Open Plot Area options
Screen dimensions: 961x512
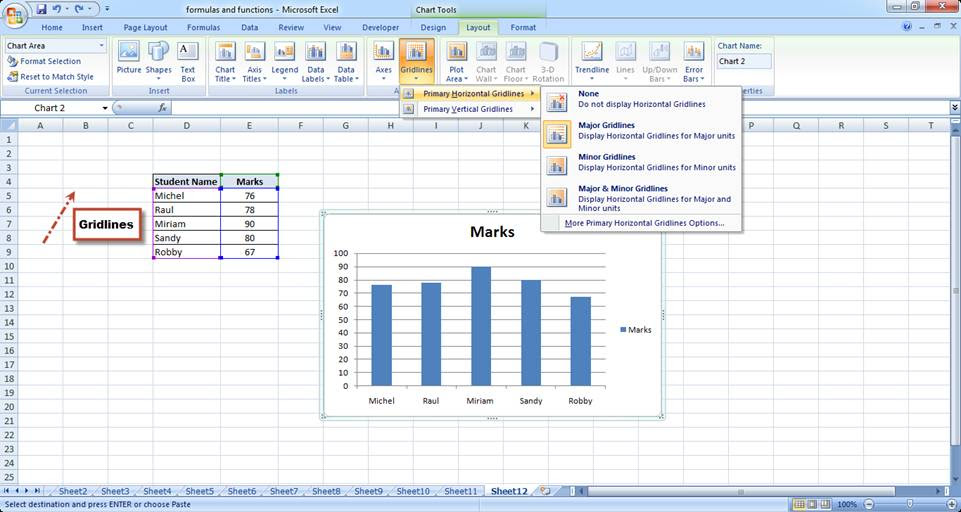pos(456,61)
